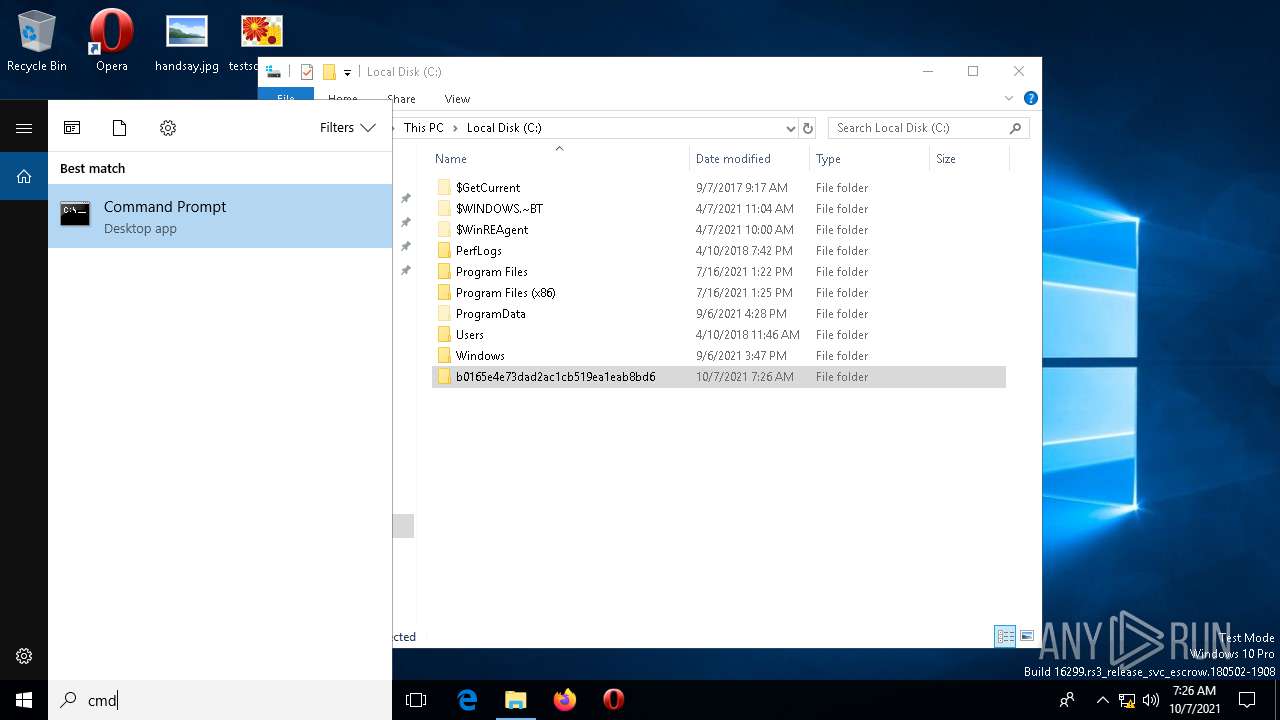Viewport: 1280px width, 720px height.
Task: Open the Customize Quick Access Toolbar arrow
Action: [348, 72]
